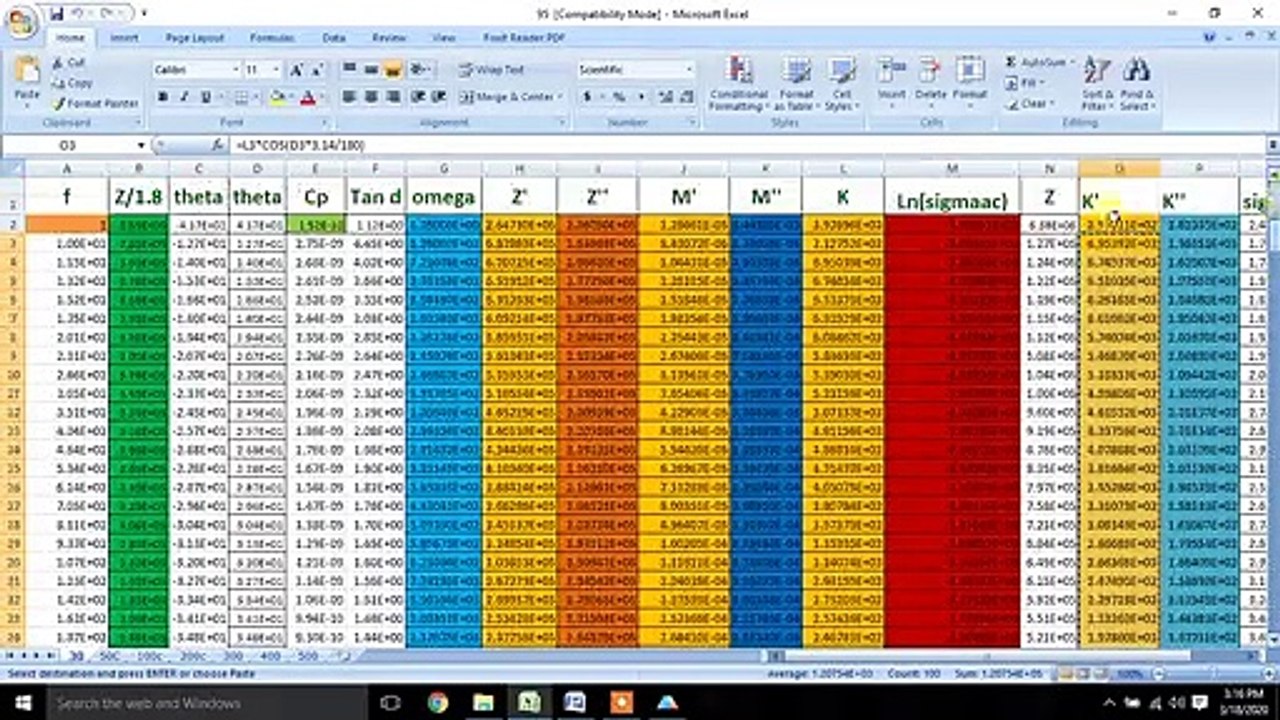Switch to the Page Layout tab
Image resolution: width=1280 pixels, height=720 pixels.
[195, 38]
